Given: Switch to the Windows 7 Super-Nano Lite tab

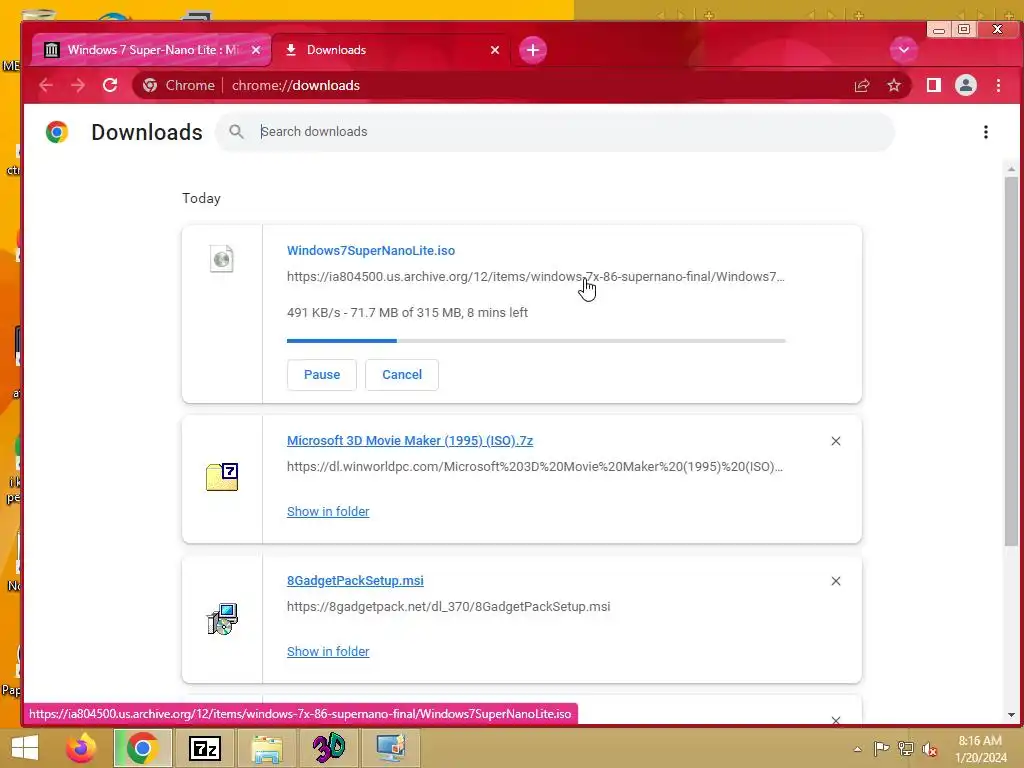Looking at the screenshot, I should click(151, 50).
